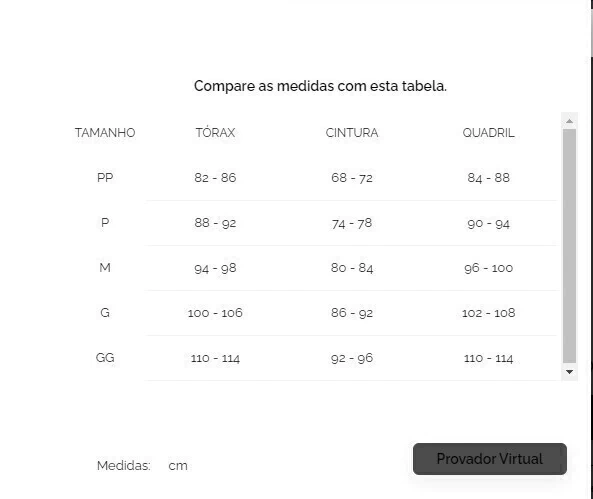Click the 74 - 78 cintura cell
This screenshot has height=499, width=593.
[x=352, y=223]
